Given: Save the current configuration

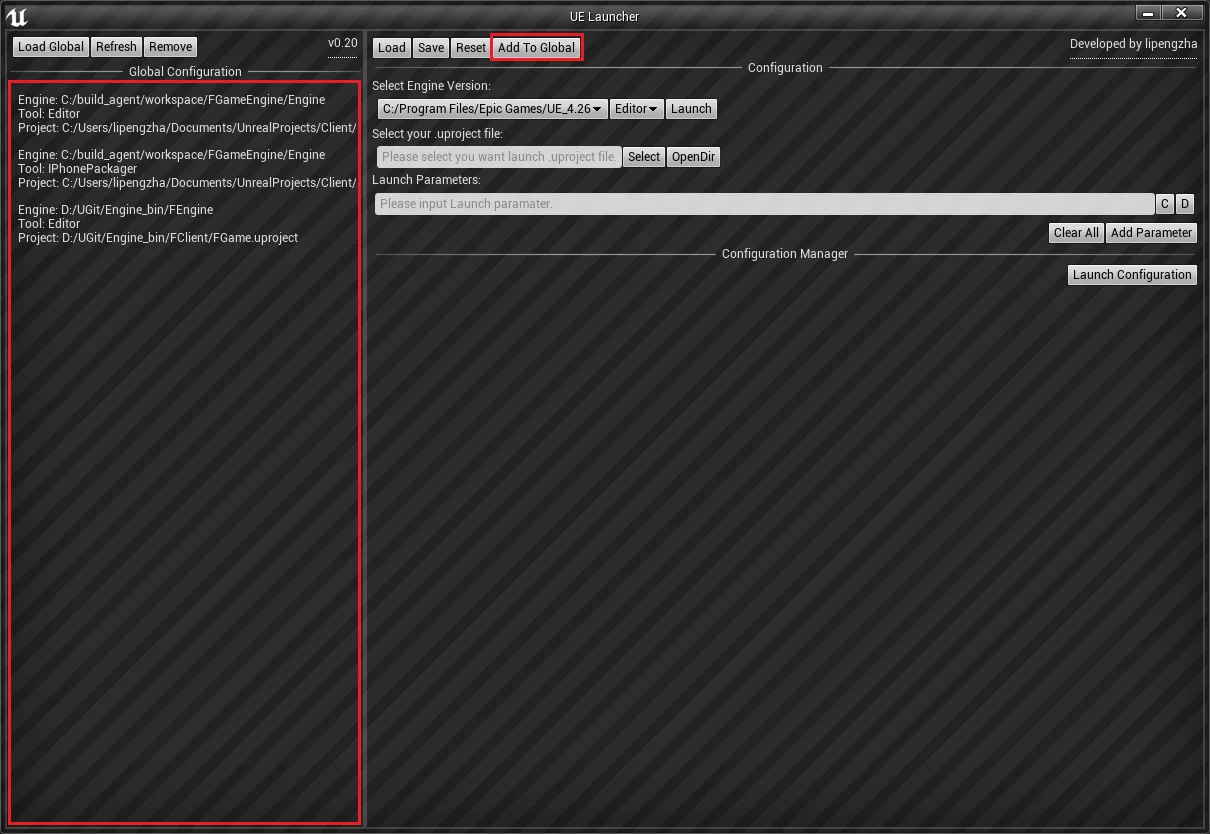Looking at the screenshot, I should [x=431, y=48].
